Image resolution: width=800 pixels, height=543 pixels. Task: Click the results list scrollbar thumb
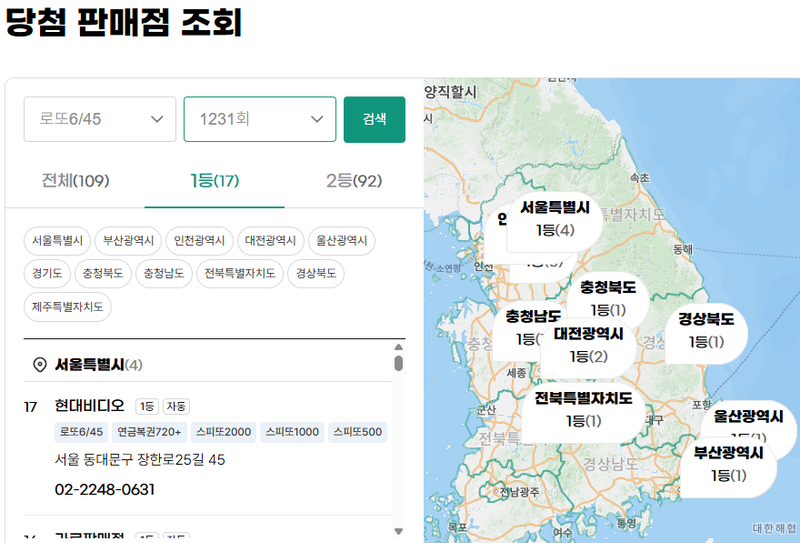click(398, 363)
